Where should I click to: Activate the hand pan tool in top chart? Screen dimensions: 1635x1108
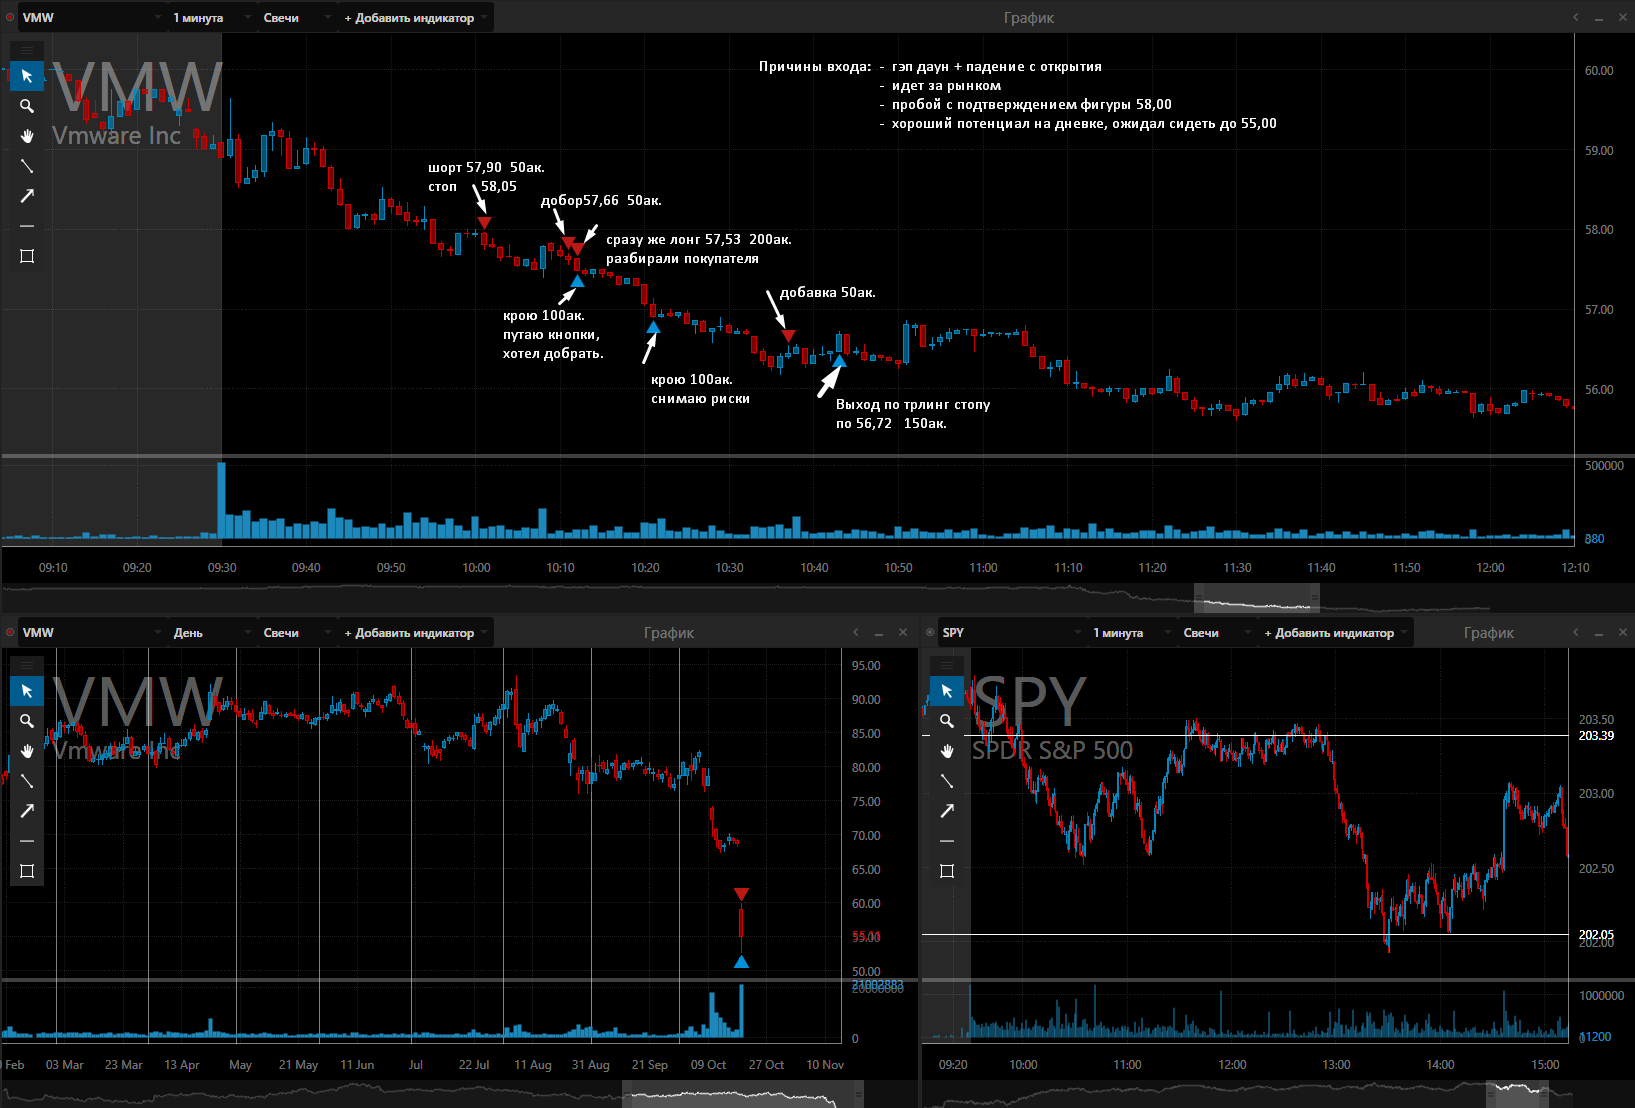pos(27,136)
